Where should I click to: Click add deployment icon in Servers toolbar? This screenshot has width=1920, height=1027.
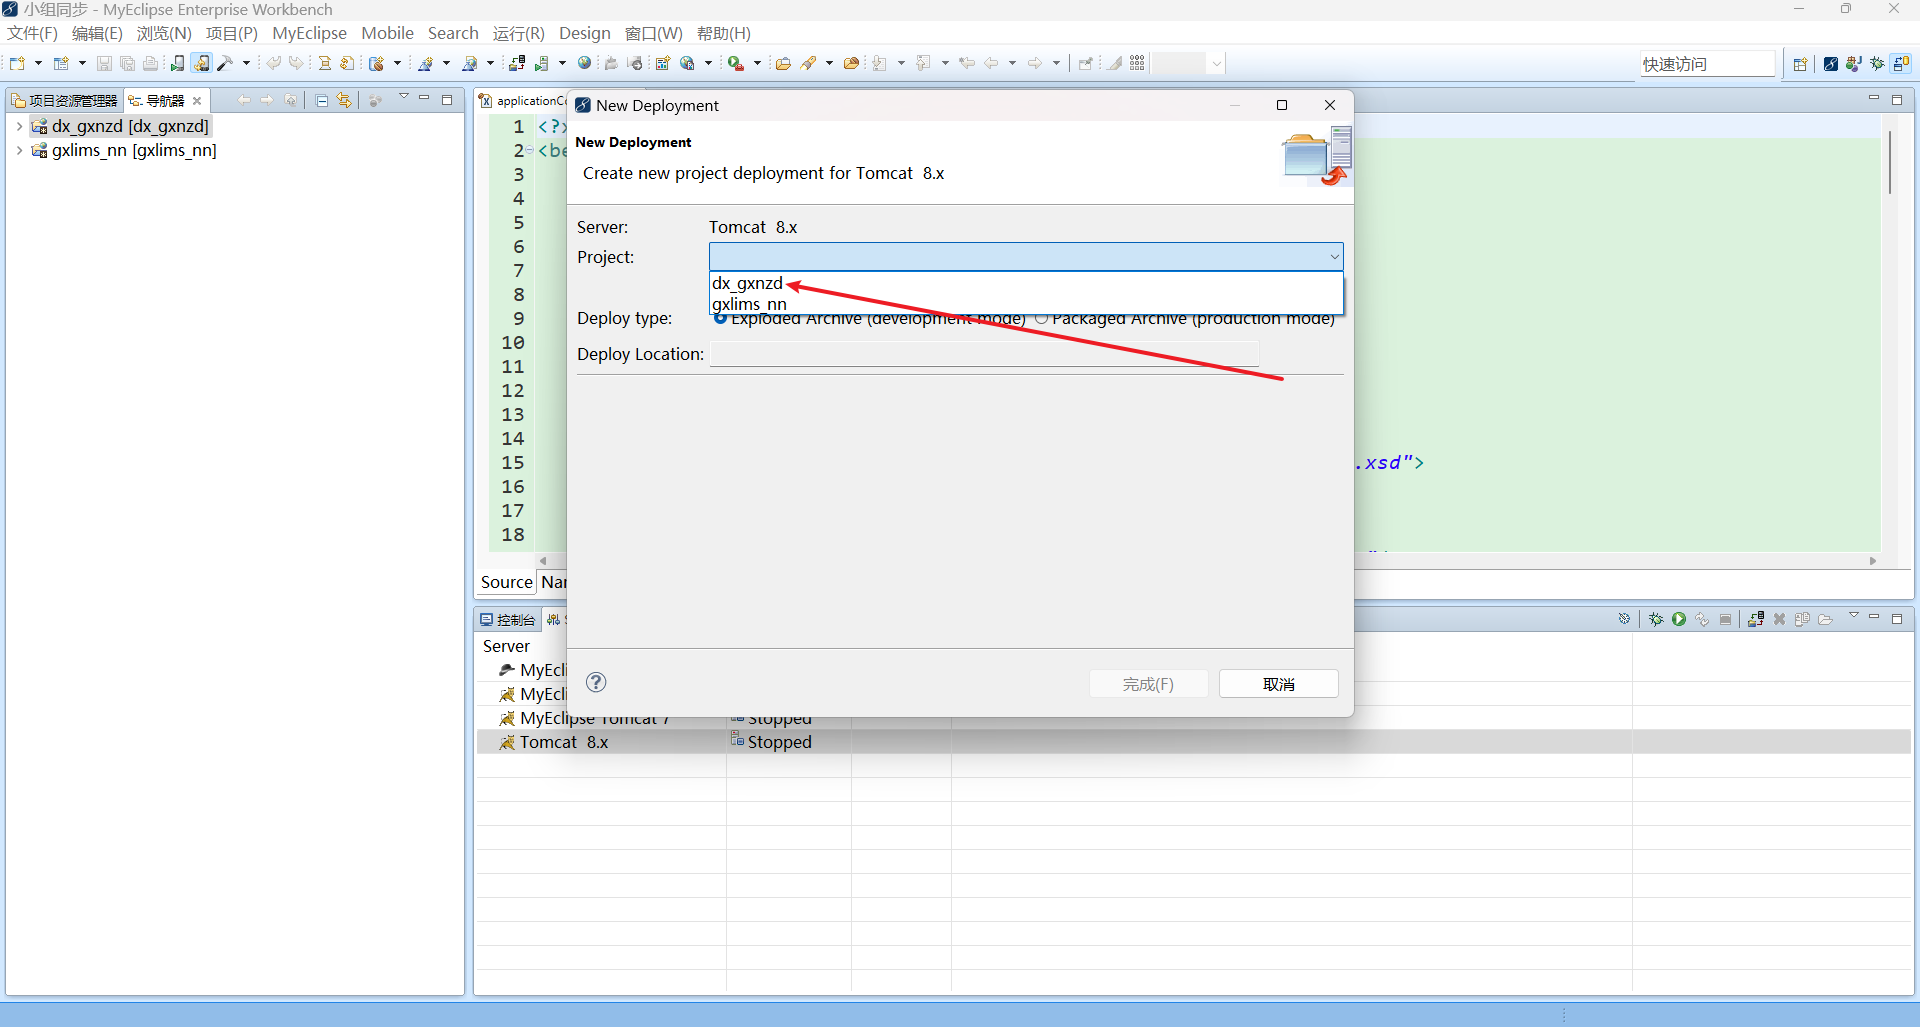click(1756, 620)
